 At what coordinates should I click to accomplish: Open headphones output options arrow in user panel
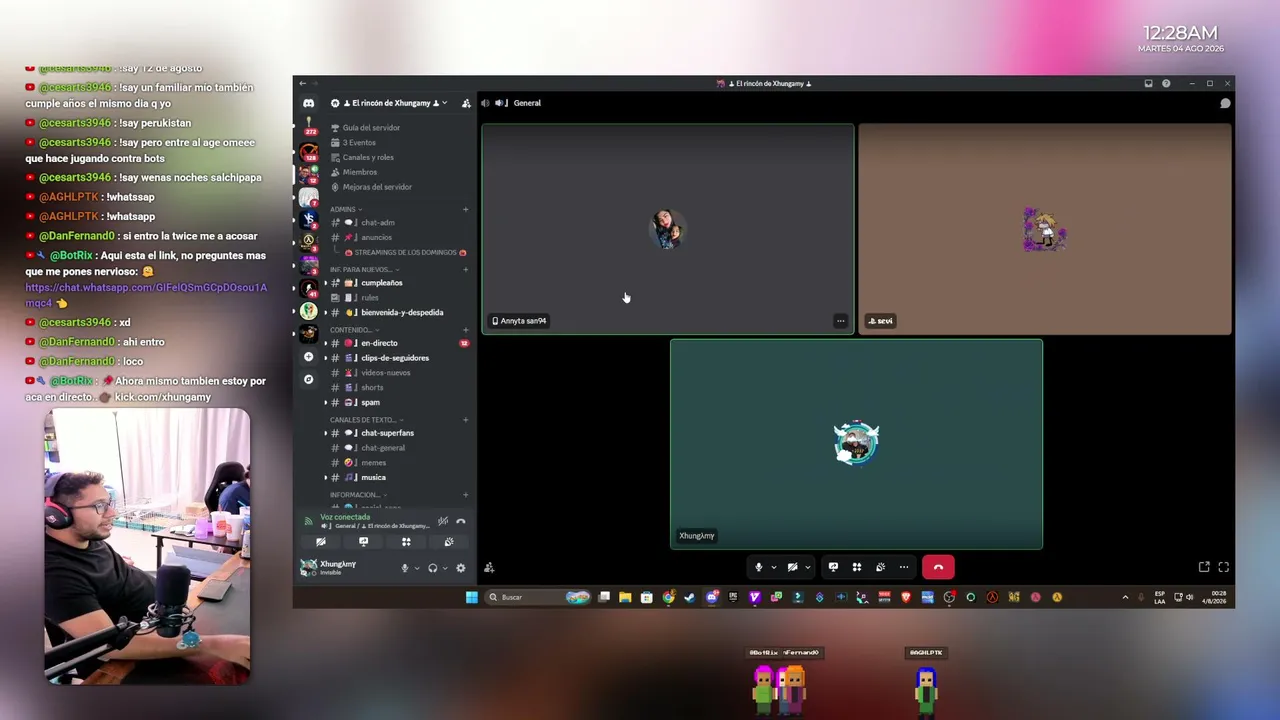(x=445, y=568)
